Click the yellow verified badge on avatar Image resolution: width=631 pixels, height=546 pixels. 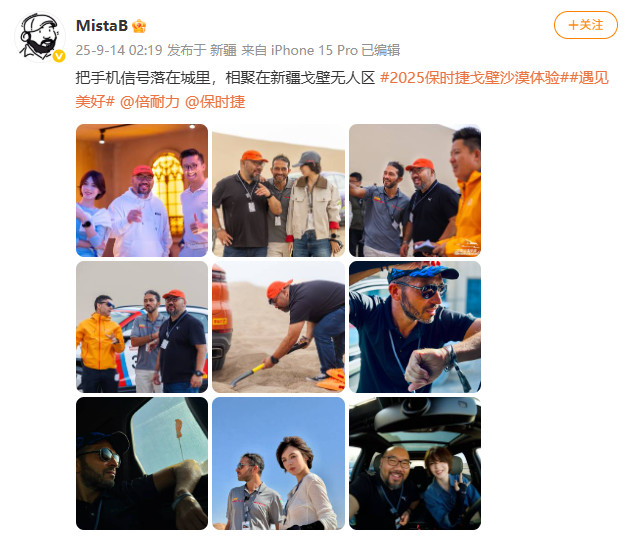tap(59, 56)
